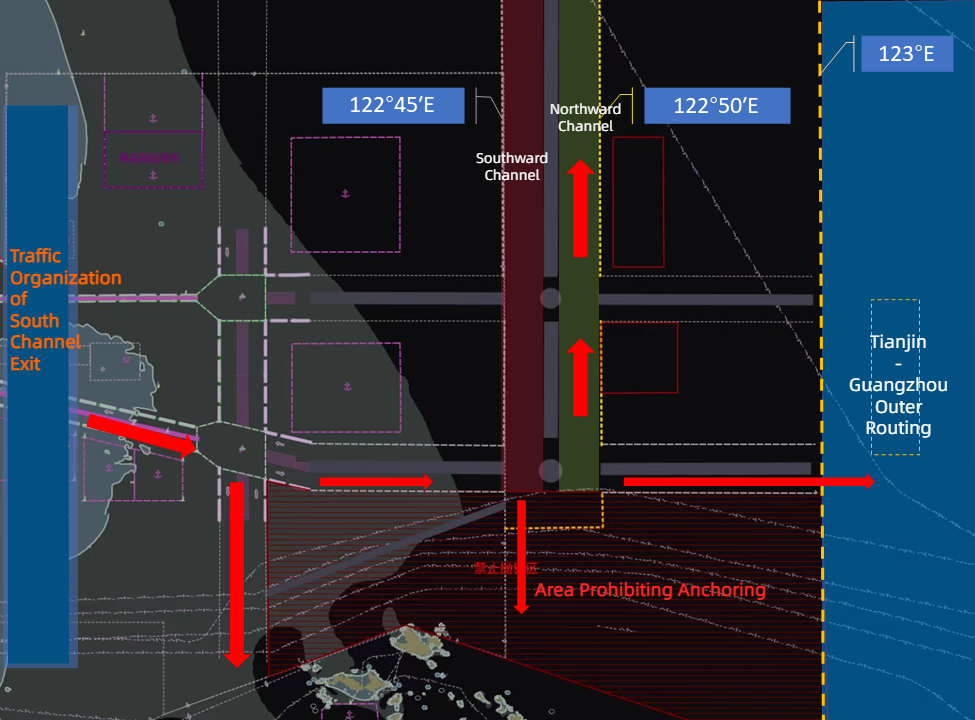This screenshot has height=720, width=975.
Task: Click the Traffic Organization of South Channel Exit title
Action: 65,310
